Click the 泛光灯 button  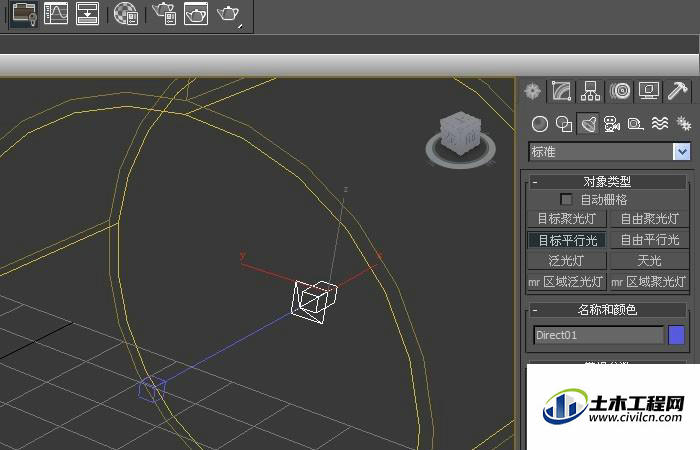click(567, 261)
